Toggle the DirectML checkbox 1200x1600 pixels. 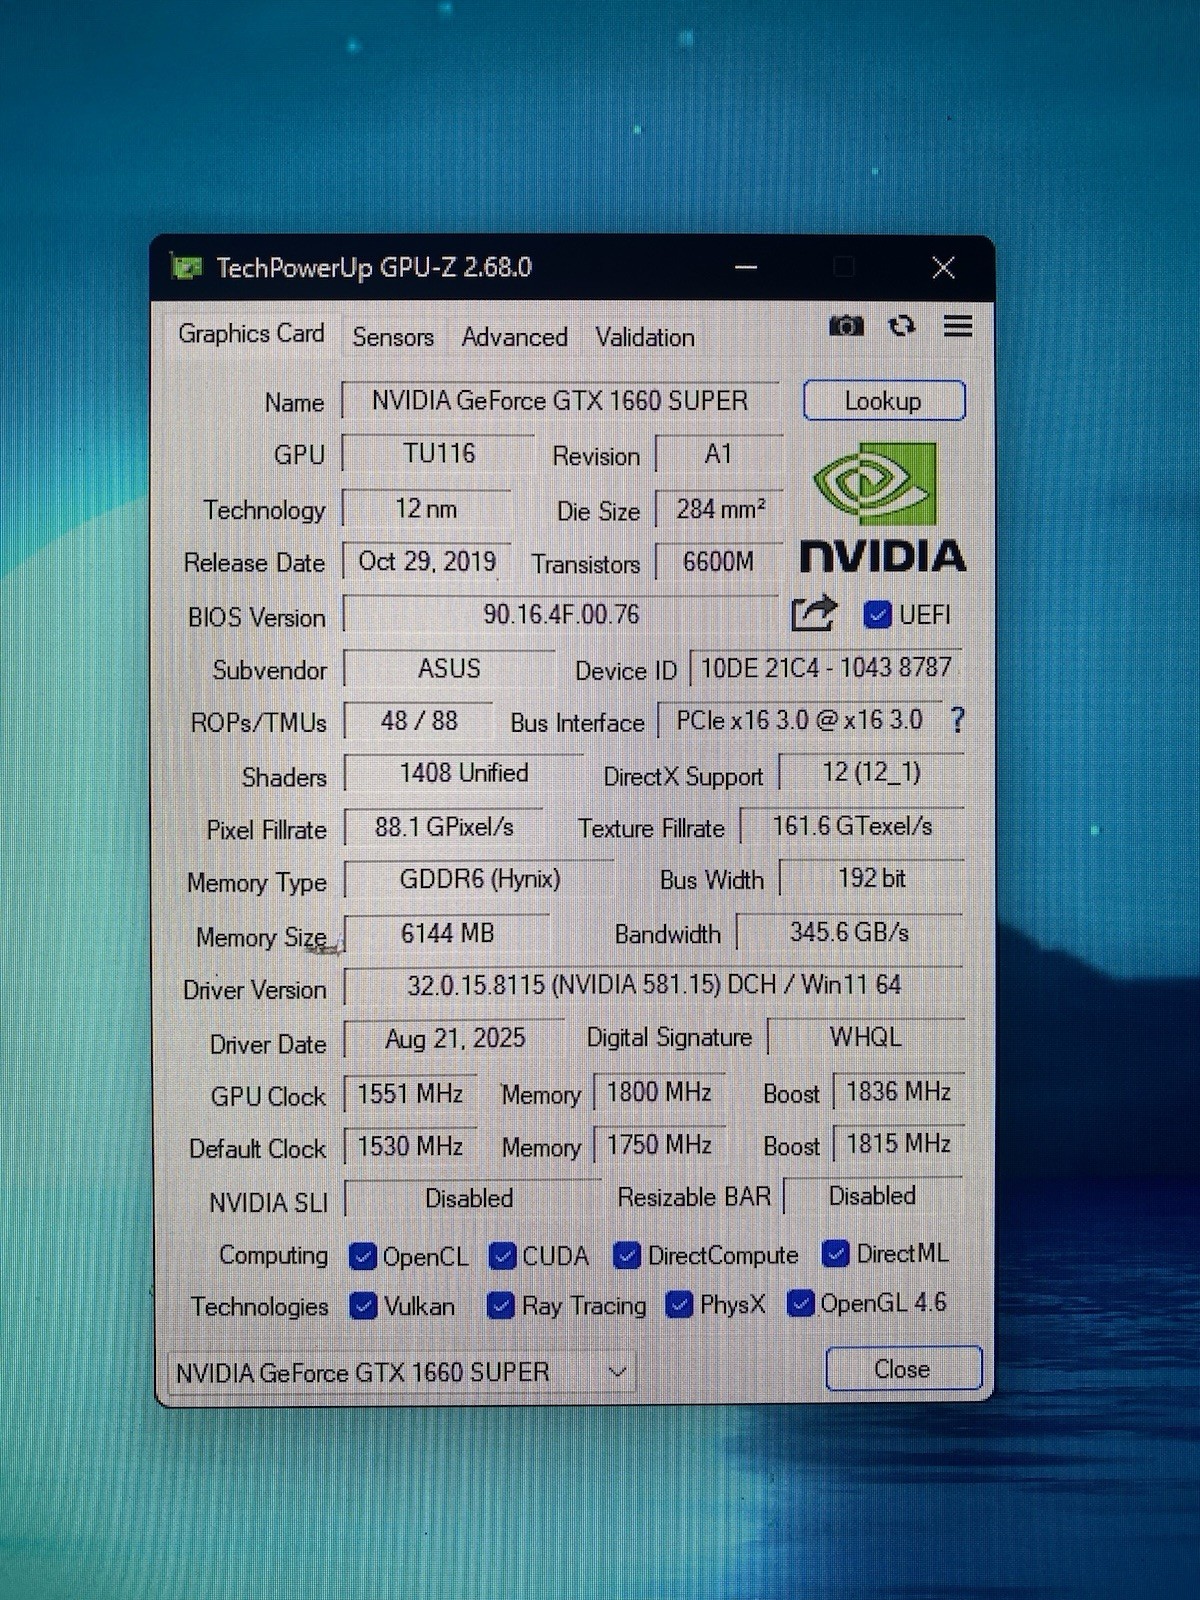pyautogui.click(x=835, y=1253)
